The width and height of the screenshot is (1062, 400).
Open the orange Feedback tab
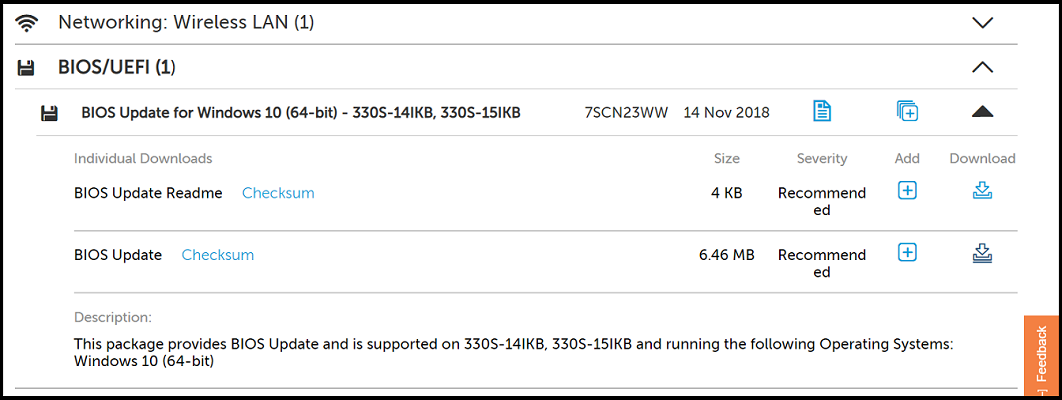click(1042, 355)
